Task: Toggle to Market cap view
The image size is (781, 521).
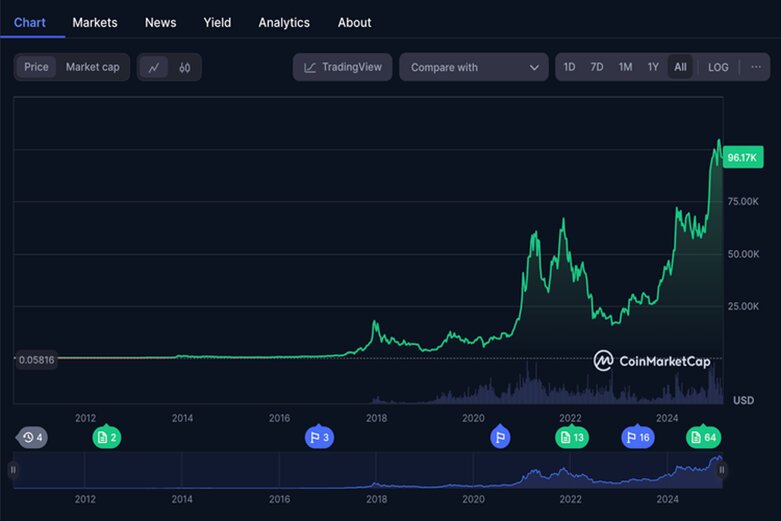Action: point(92,67)
